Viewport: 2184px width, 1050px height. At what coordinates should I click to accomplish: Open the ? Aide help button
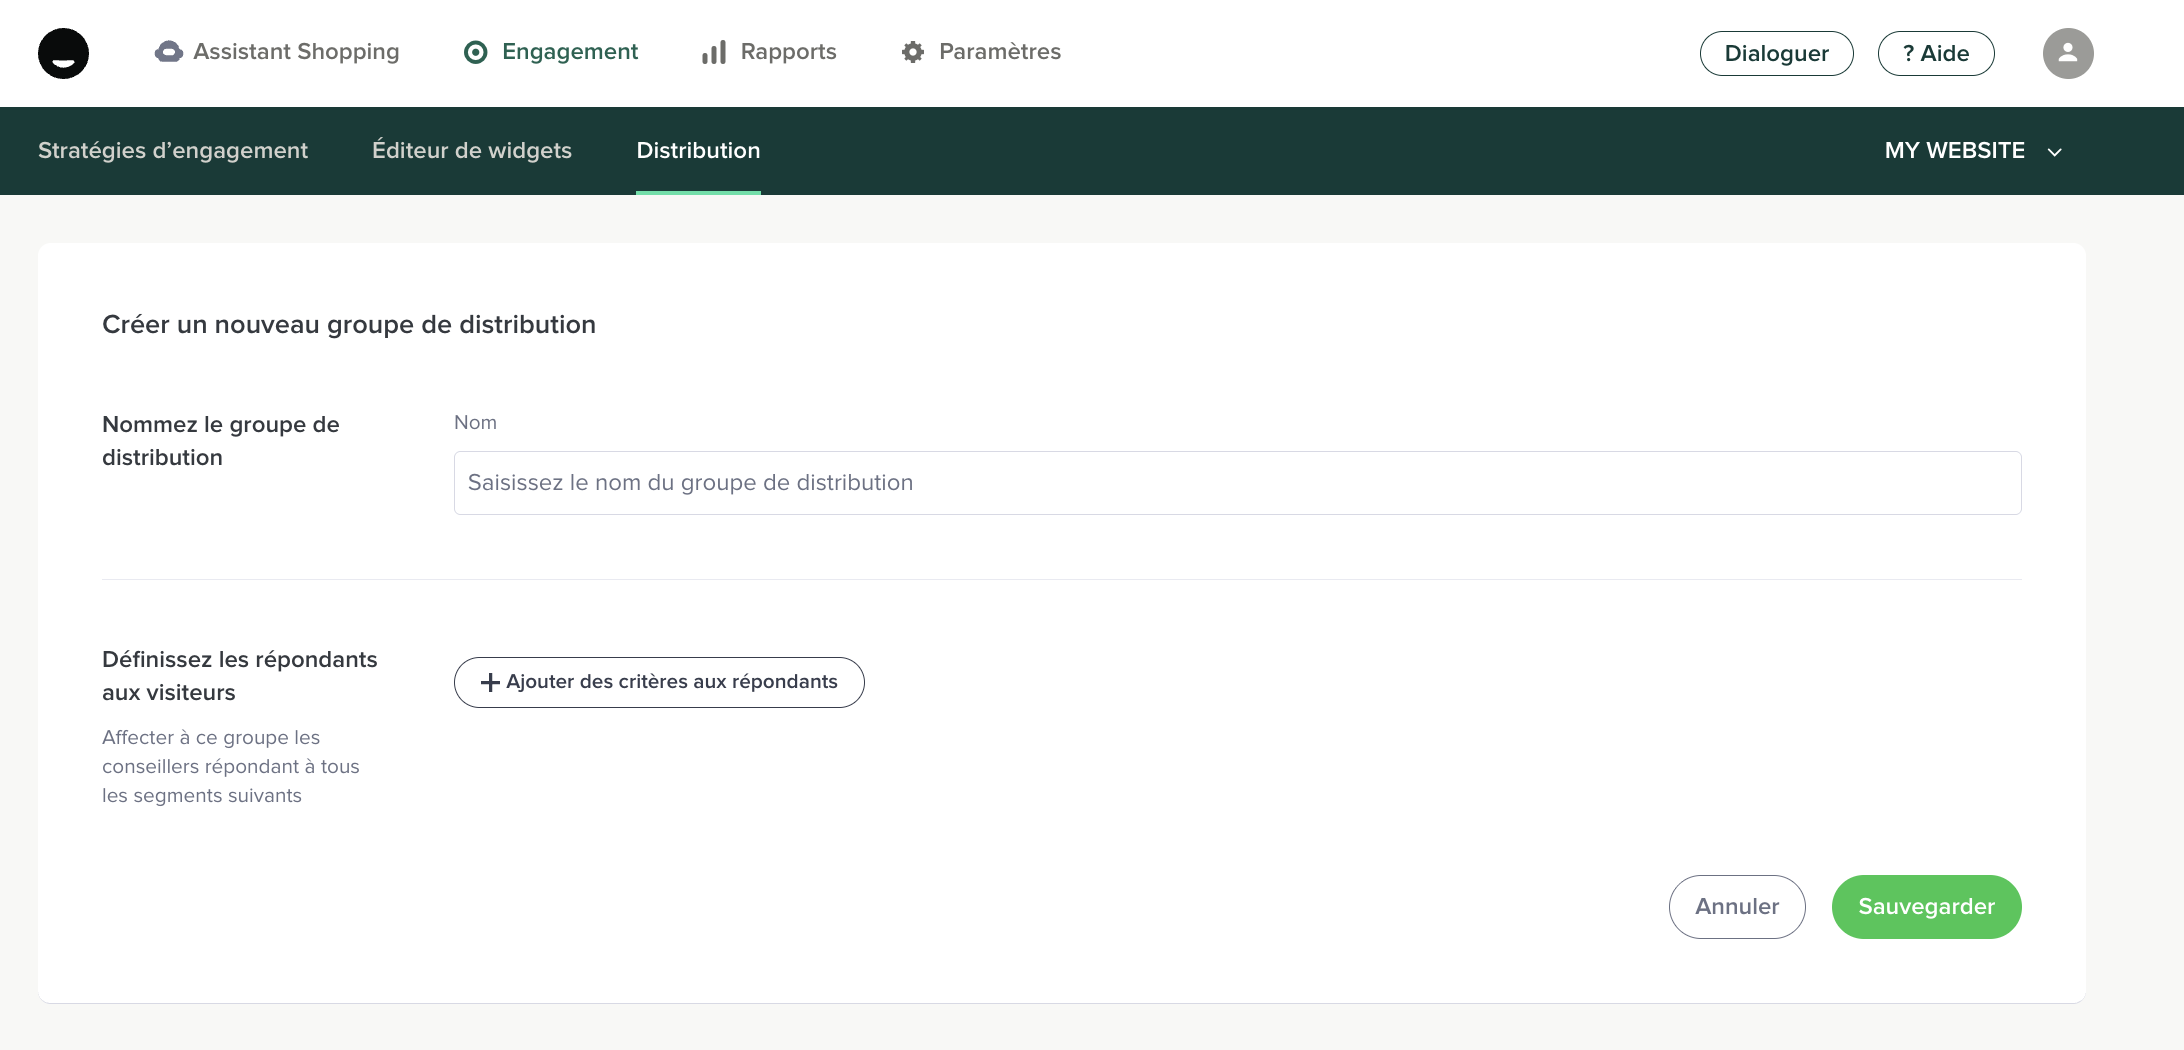1935,54
